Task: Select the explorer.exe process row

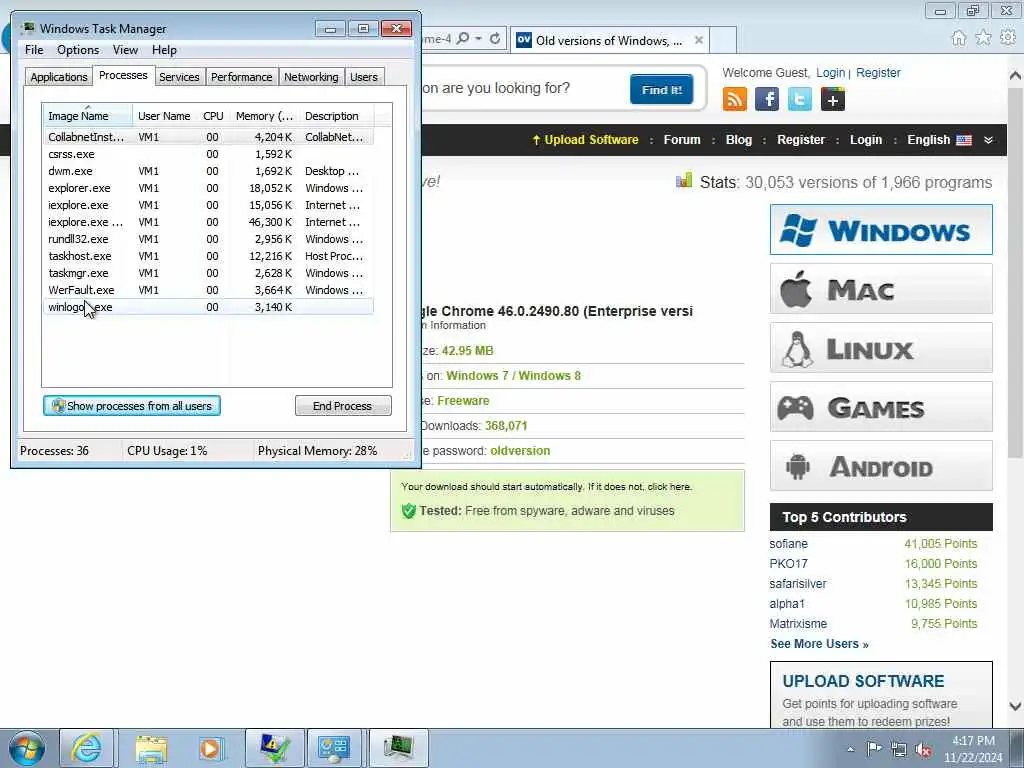Action: 209,188
